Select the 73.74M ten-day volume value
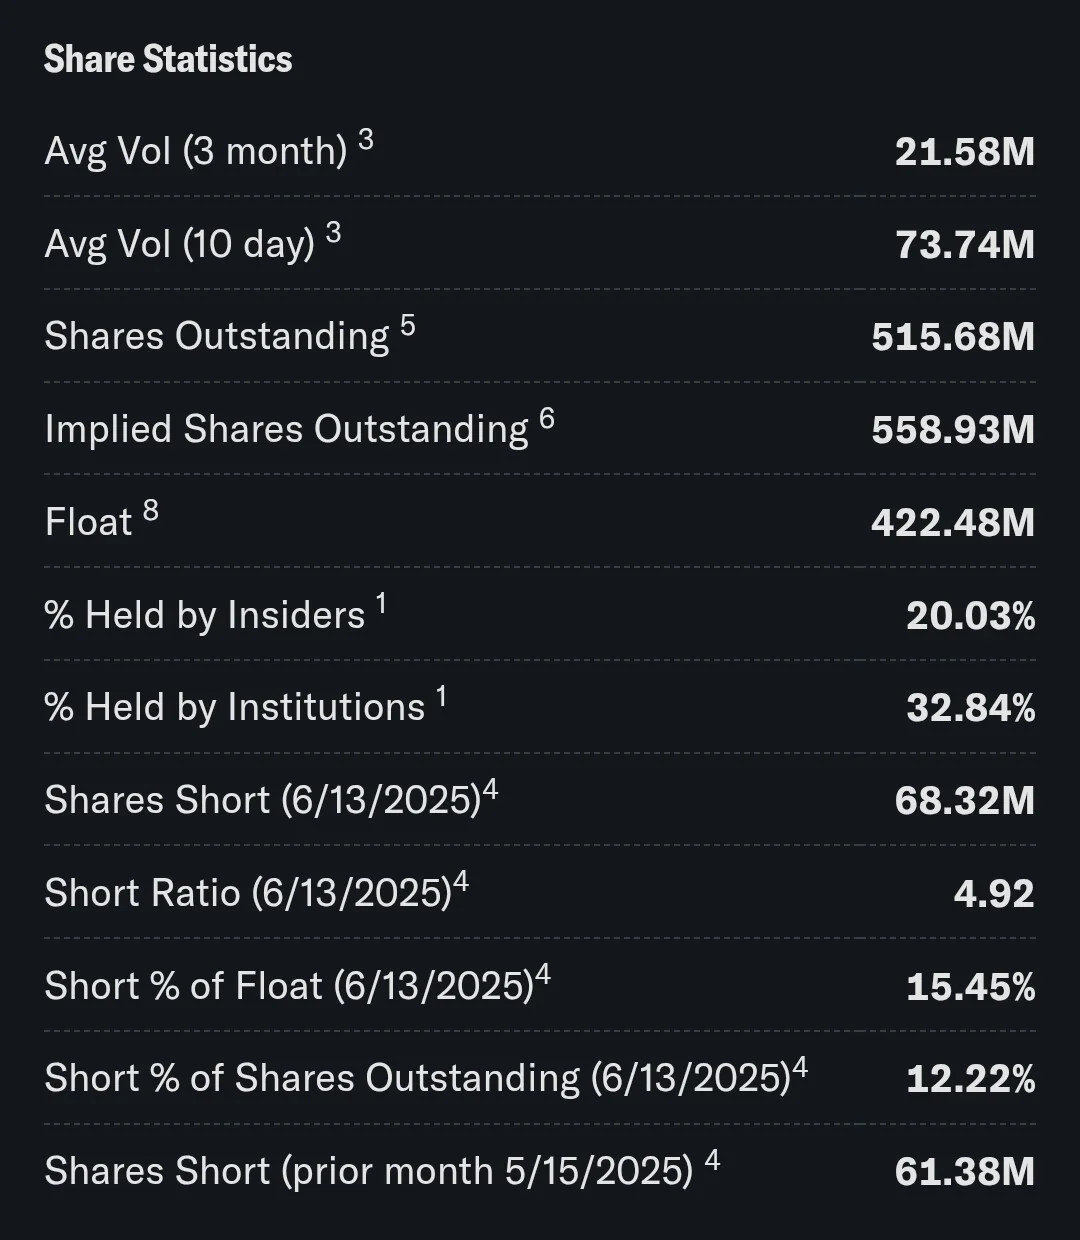This screenshot has height=1240, width=1080. coord(964,244)
